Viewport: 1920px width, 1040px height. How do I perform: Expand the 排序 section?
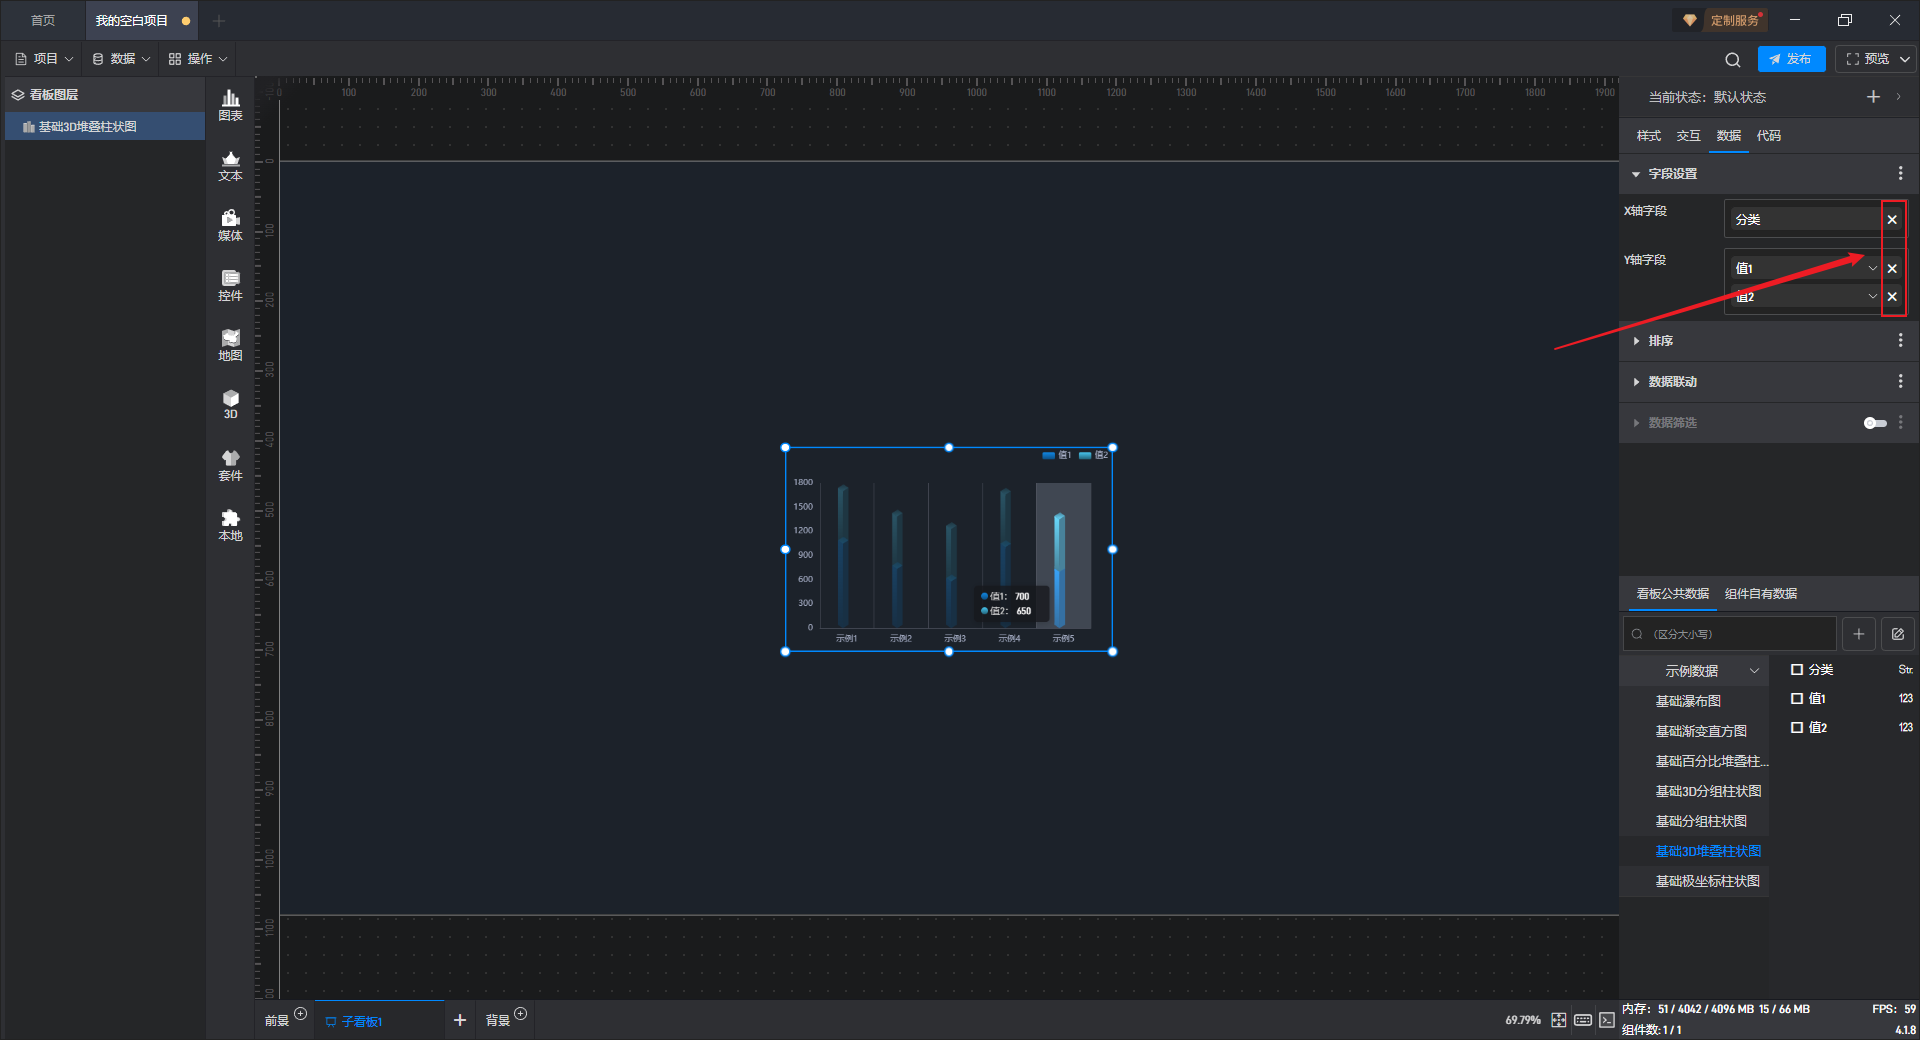click(1636, 341)
